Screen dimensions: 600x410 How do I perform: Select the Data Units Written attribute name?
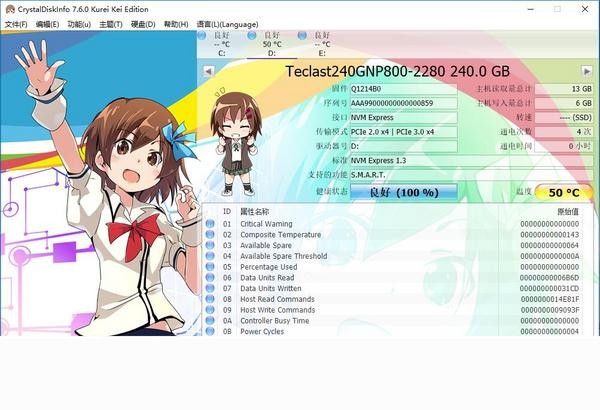[x=271, y=288]
